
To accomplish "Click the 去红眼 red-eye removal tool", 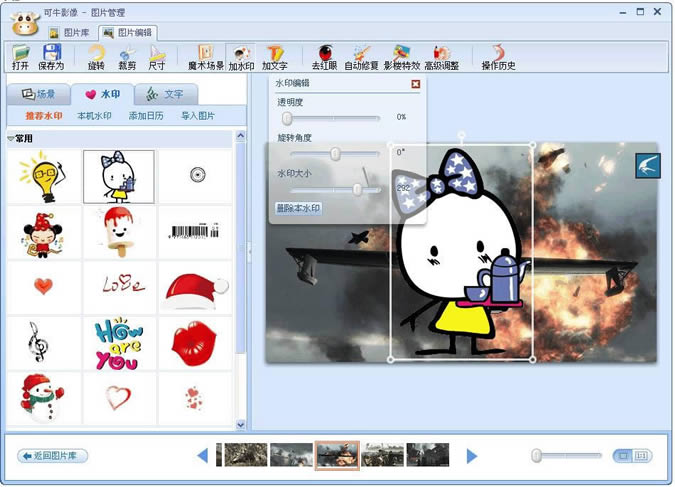I will [324, 57].
